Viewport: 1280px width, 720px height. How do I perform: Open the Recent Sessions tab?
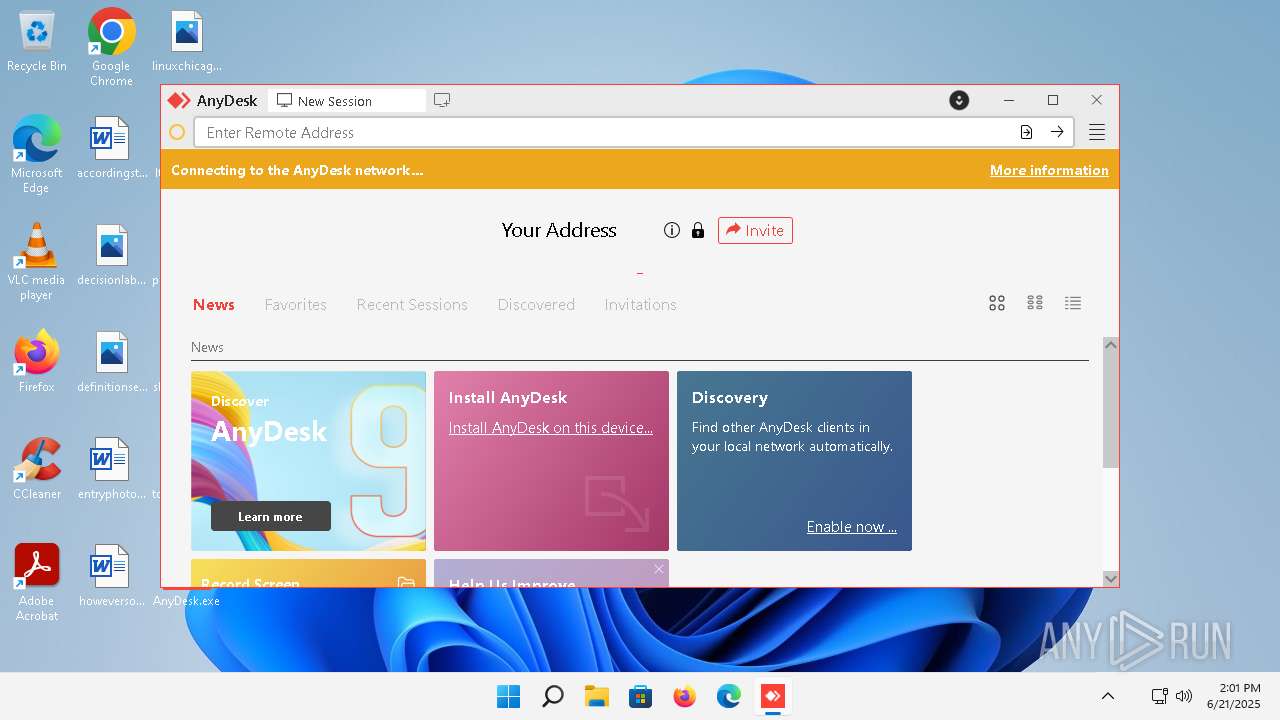pos(412,304)
